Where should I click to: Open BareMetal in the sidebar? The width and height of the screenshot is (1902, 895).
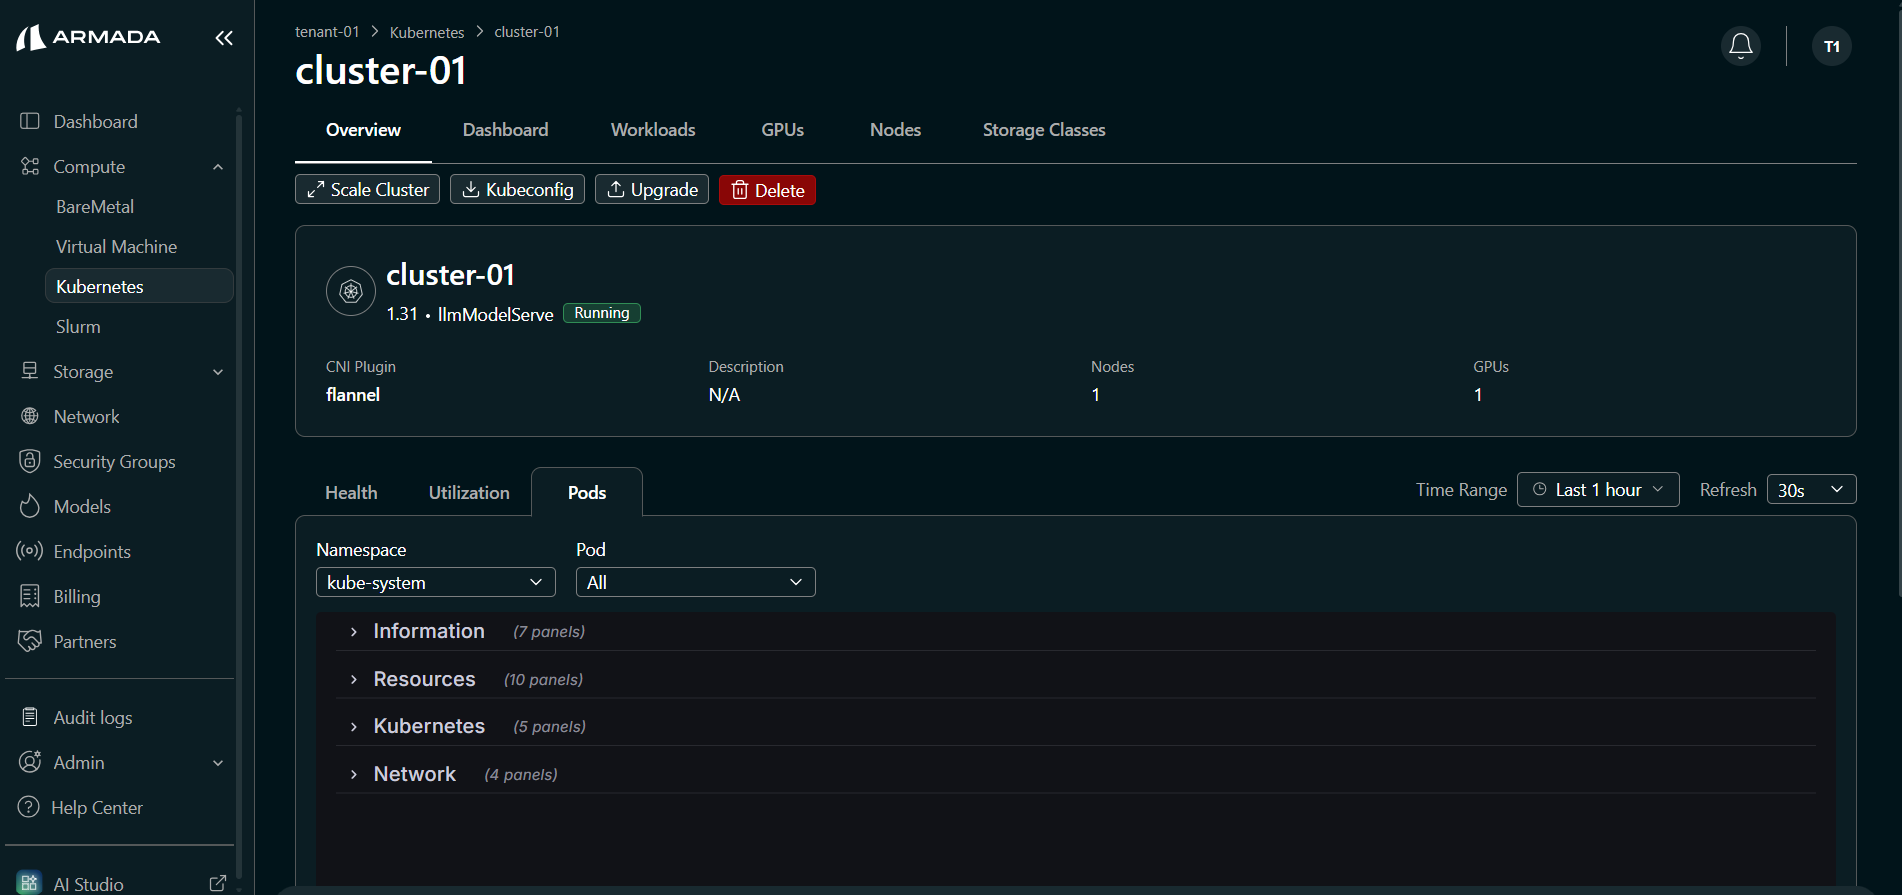point(95,207)
